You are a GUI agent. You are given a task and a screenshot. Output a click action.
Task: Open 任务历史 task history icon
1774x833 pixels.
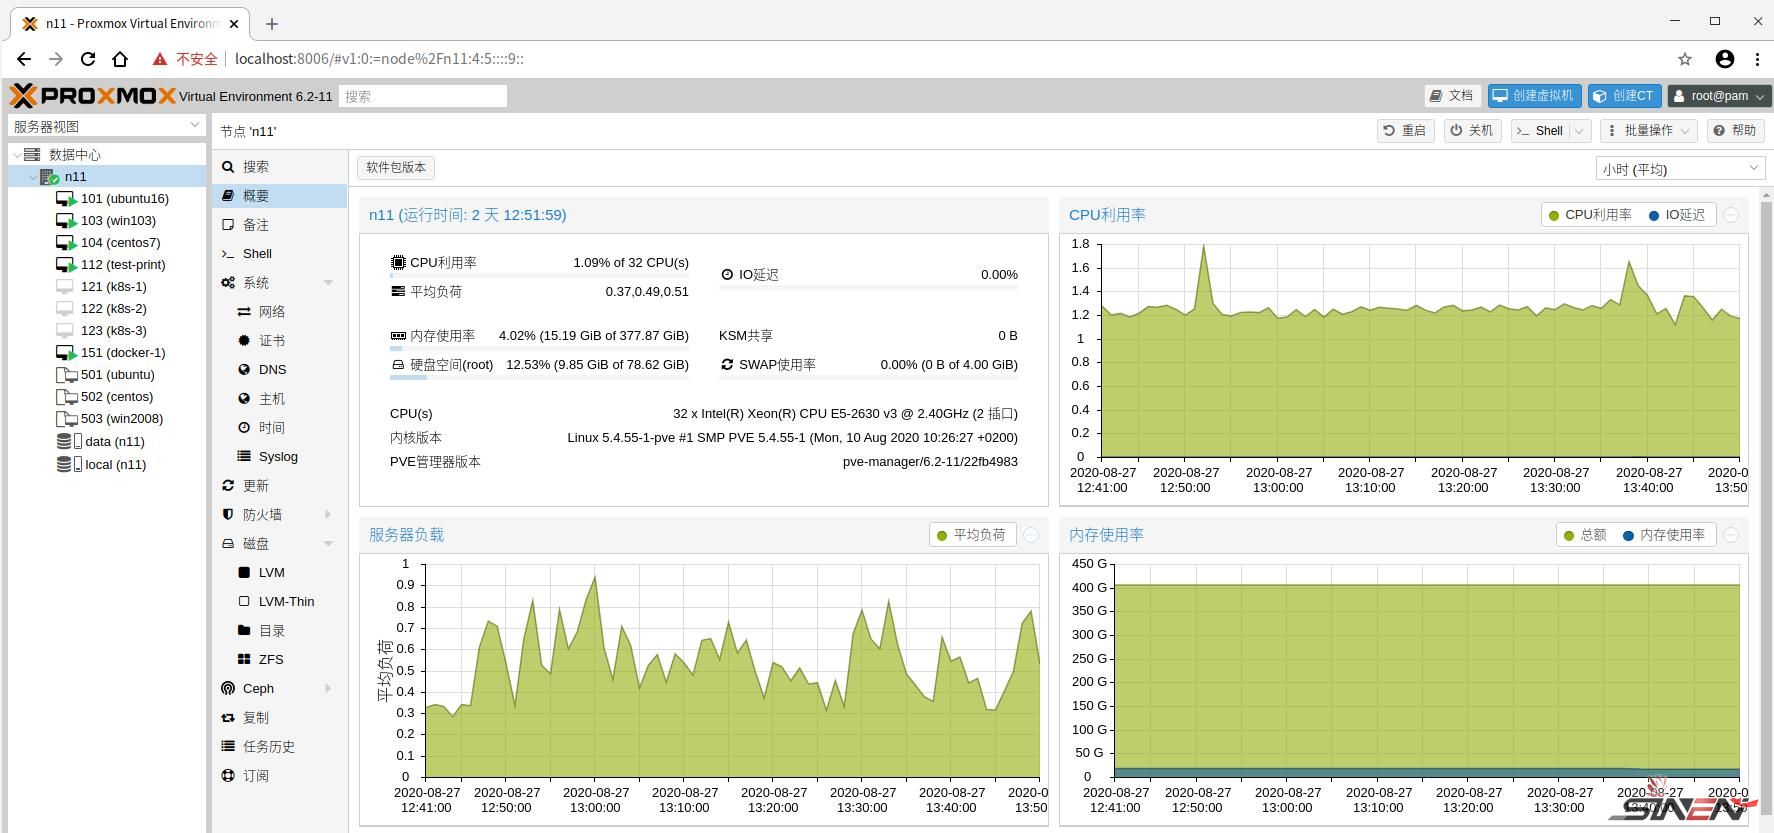click(x=228, y=747)
